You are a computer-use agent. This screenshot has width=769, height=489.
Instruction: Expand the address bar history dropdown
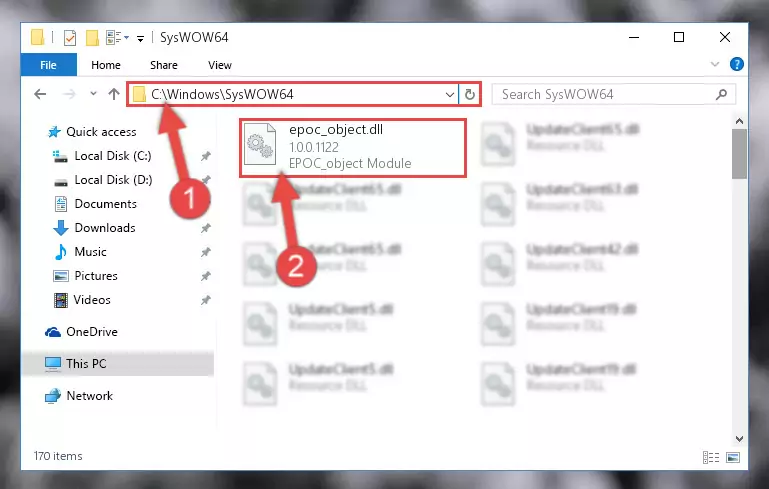click(449, 94)
